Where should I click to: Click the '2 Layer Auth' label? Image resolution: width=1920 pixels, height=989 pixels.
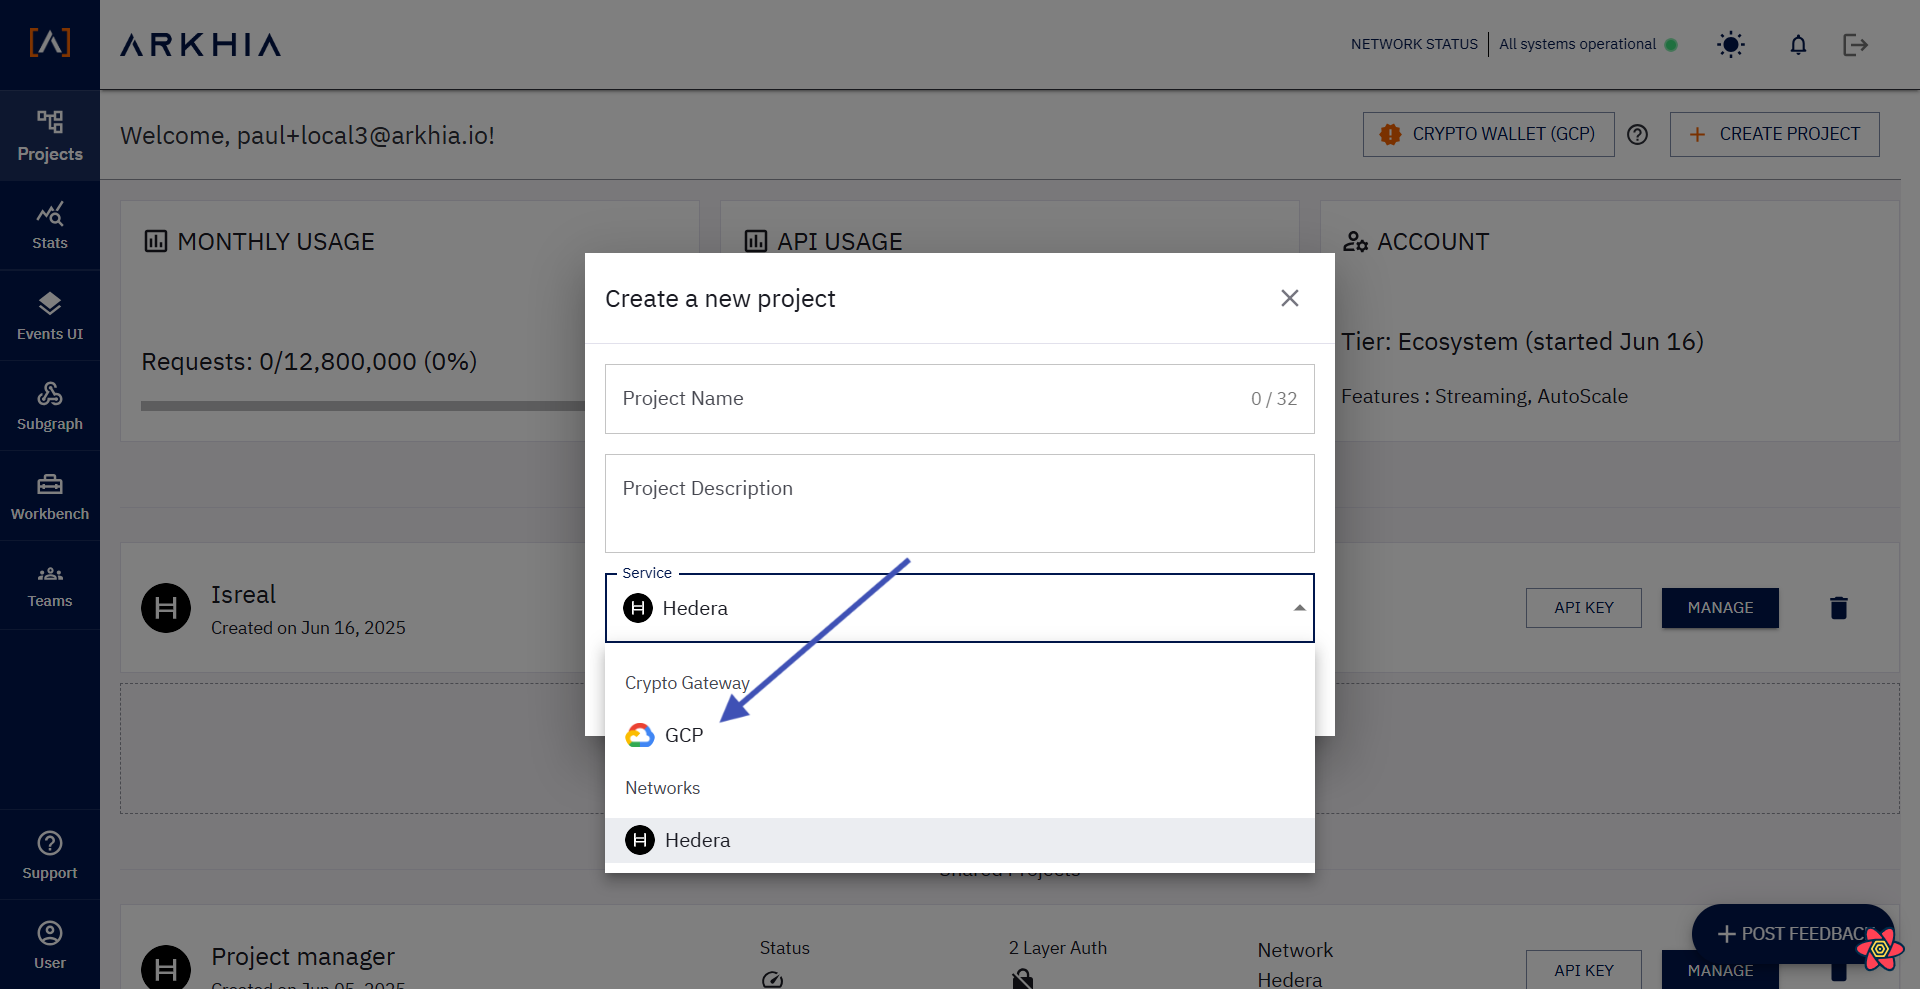click(1057, 948)
